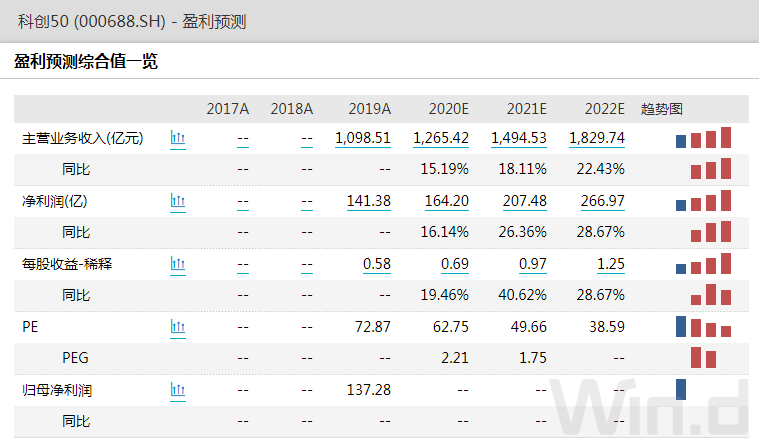This screenshot has width=759, height=445.
Task: Click the 2017A dash link in 主营业务收入 row
Action: point(243,139)
